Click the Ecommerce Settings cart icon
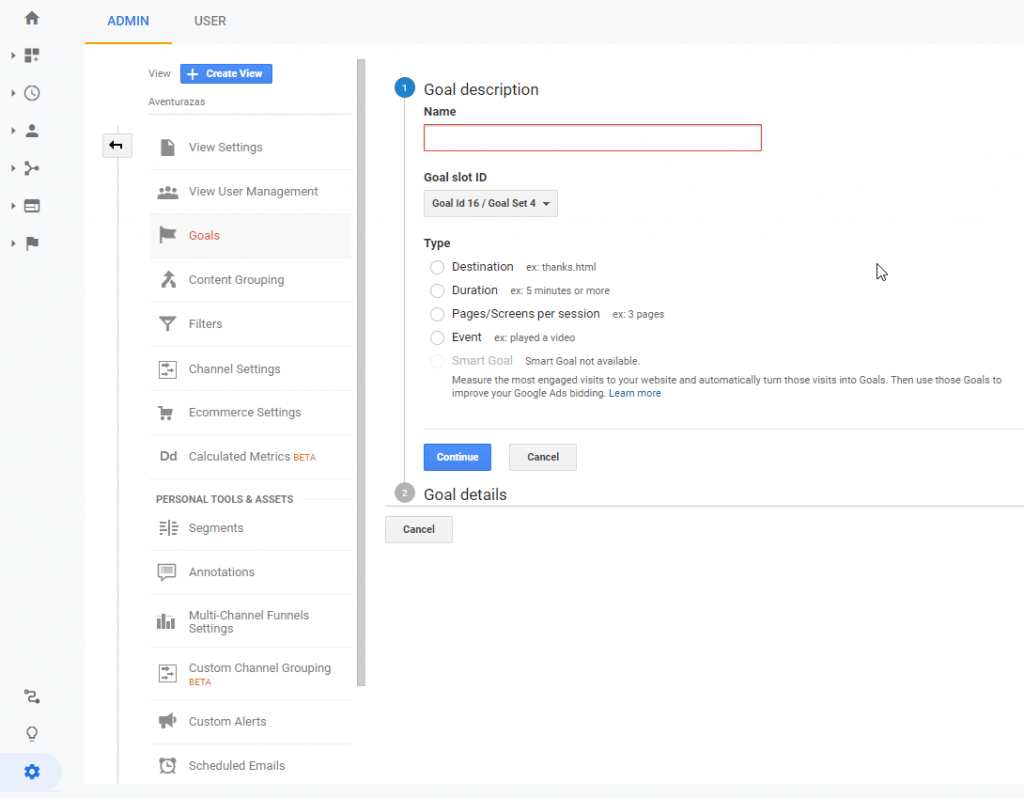 166,413
